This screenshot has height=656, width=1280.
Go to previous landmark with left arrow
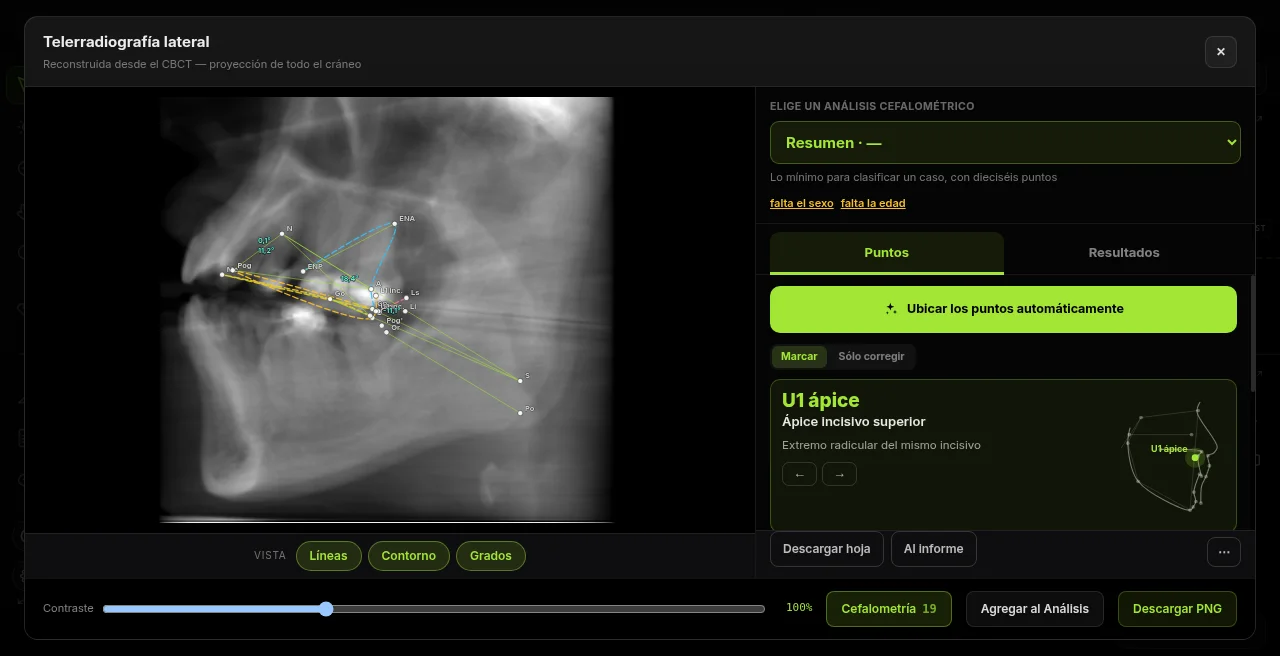coord(799,474)
